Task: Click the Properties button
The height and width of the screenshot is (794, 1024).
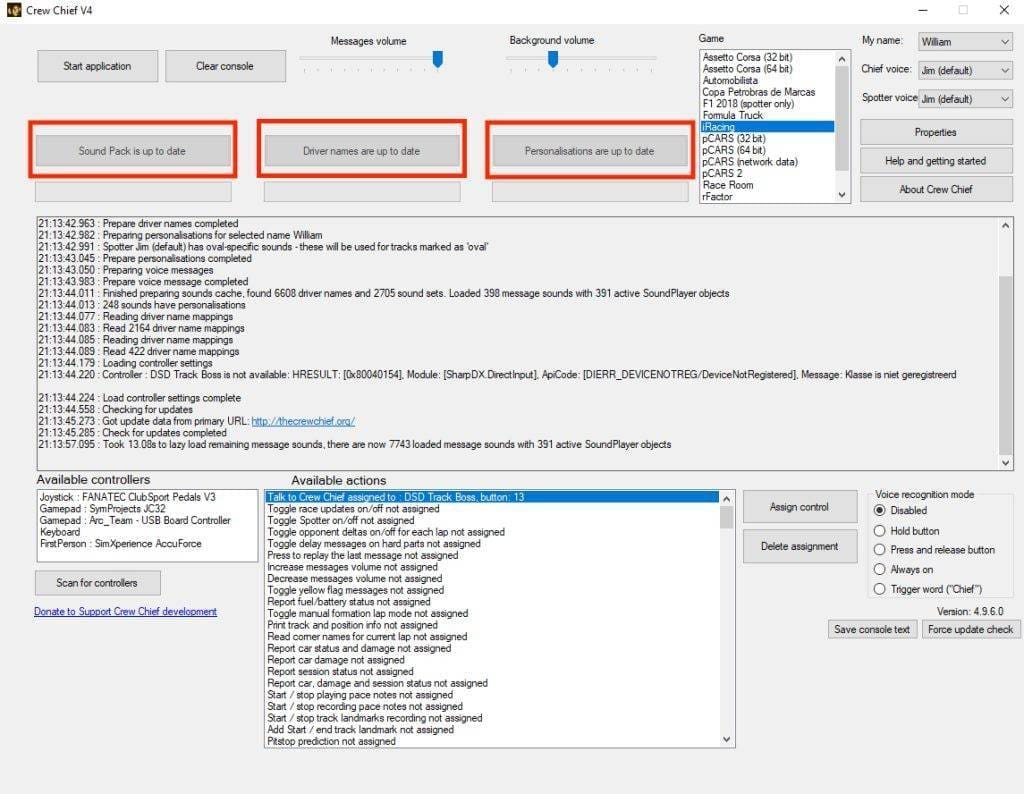Action: point(935,132)
